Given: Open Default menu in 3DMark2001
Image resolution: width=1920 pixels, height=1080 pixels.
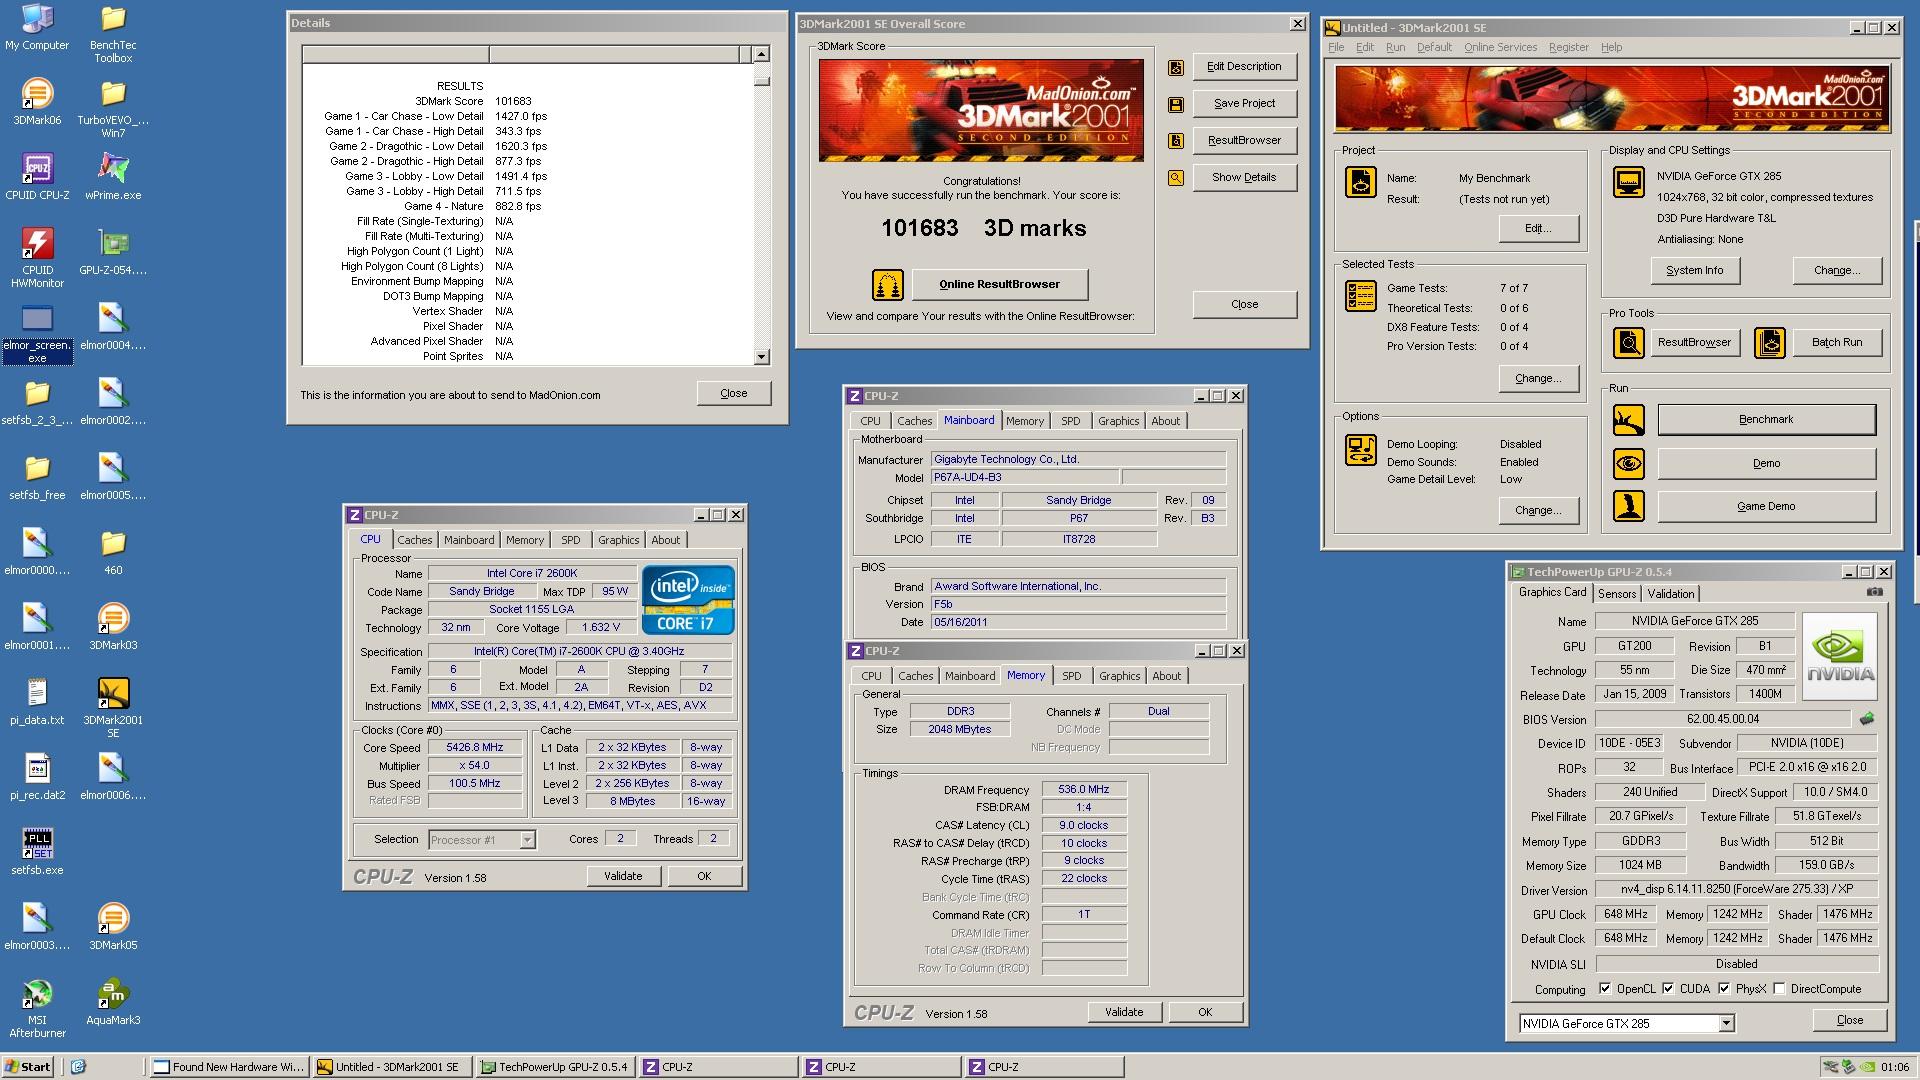Looking at the screenshot, I should point(1434,47).
